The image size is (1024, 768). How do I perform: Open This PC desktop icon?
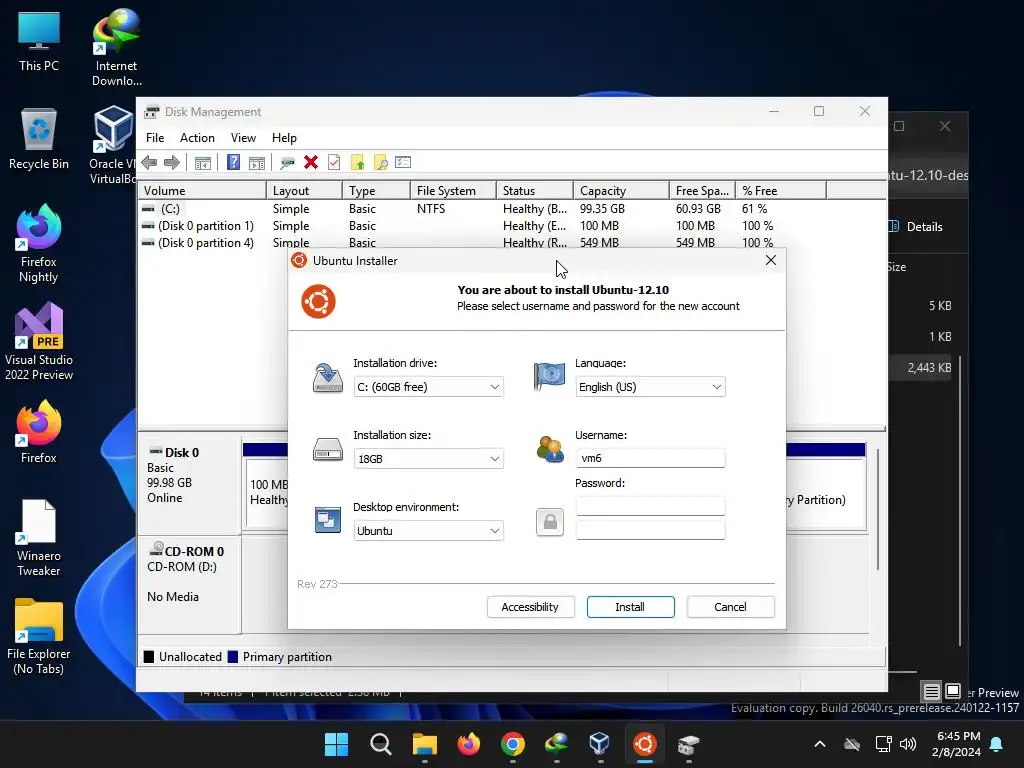[39, 41]
